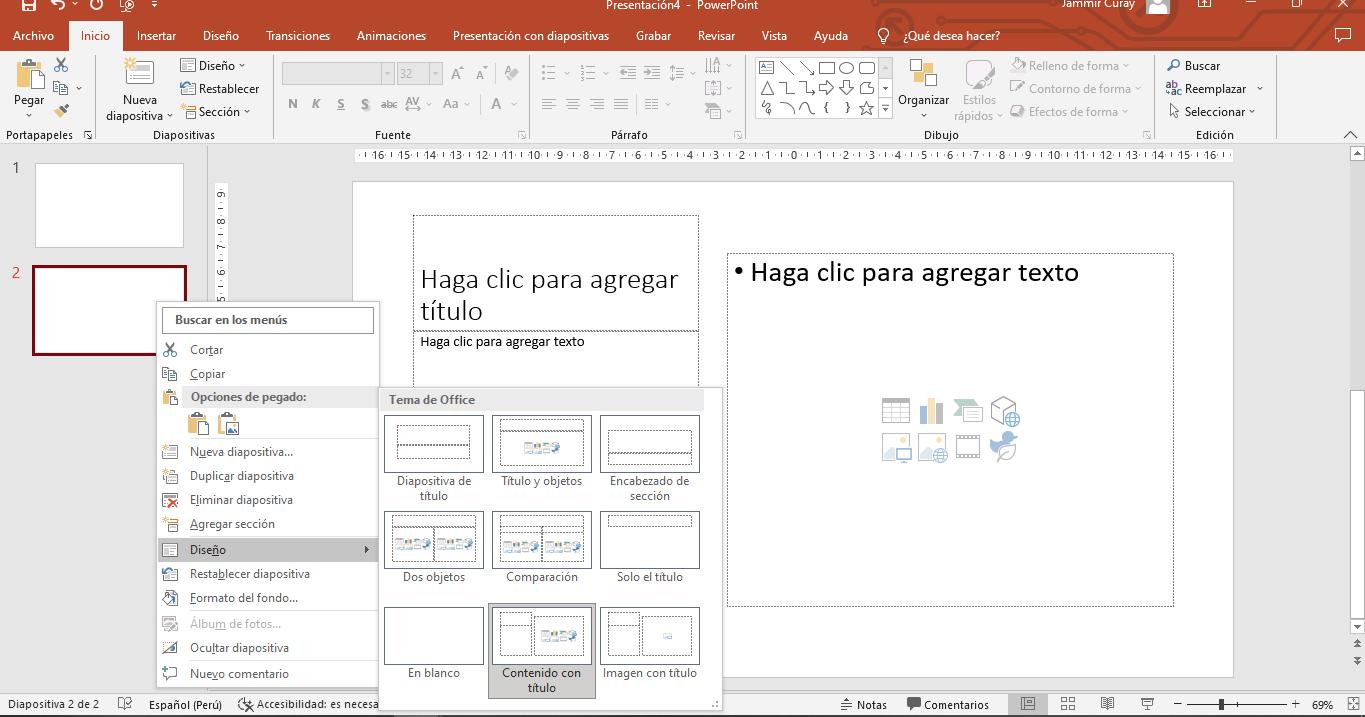1365x717 pixels.
Task: Expand the shapes gallery more arrow
Action: (885, 109)
